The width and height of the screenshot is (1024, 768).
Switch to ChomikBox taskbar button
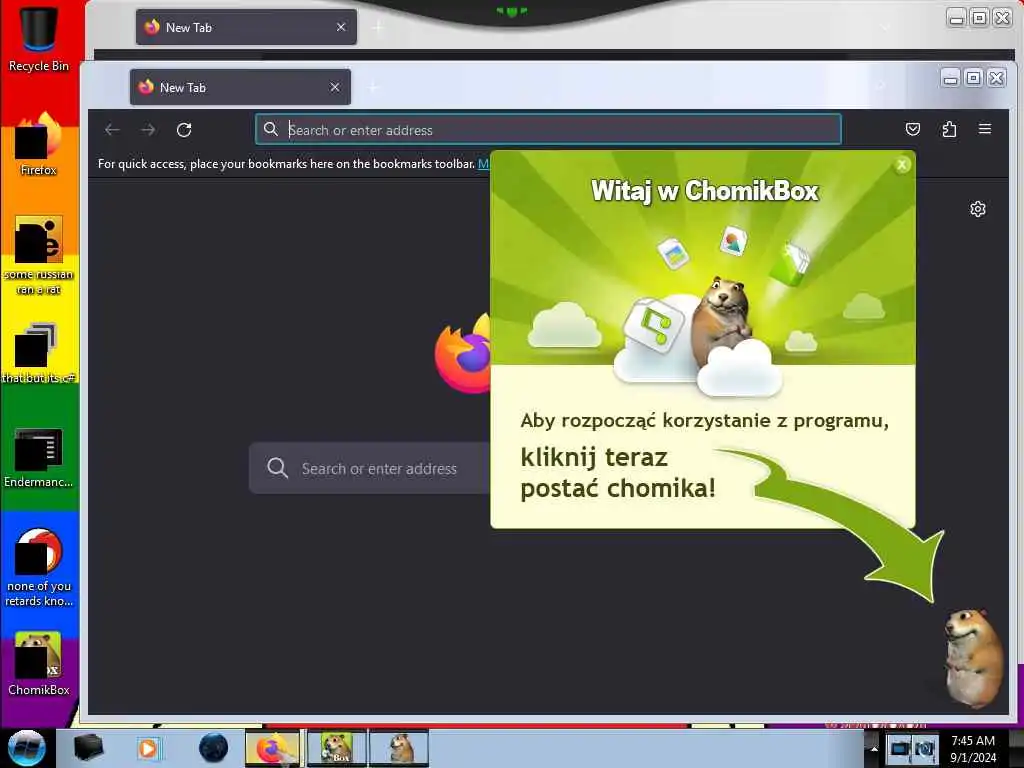point(336,748)
